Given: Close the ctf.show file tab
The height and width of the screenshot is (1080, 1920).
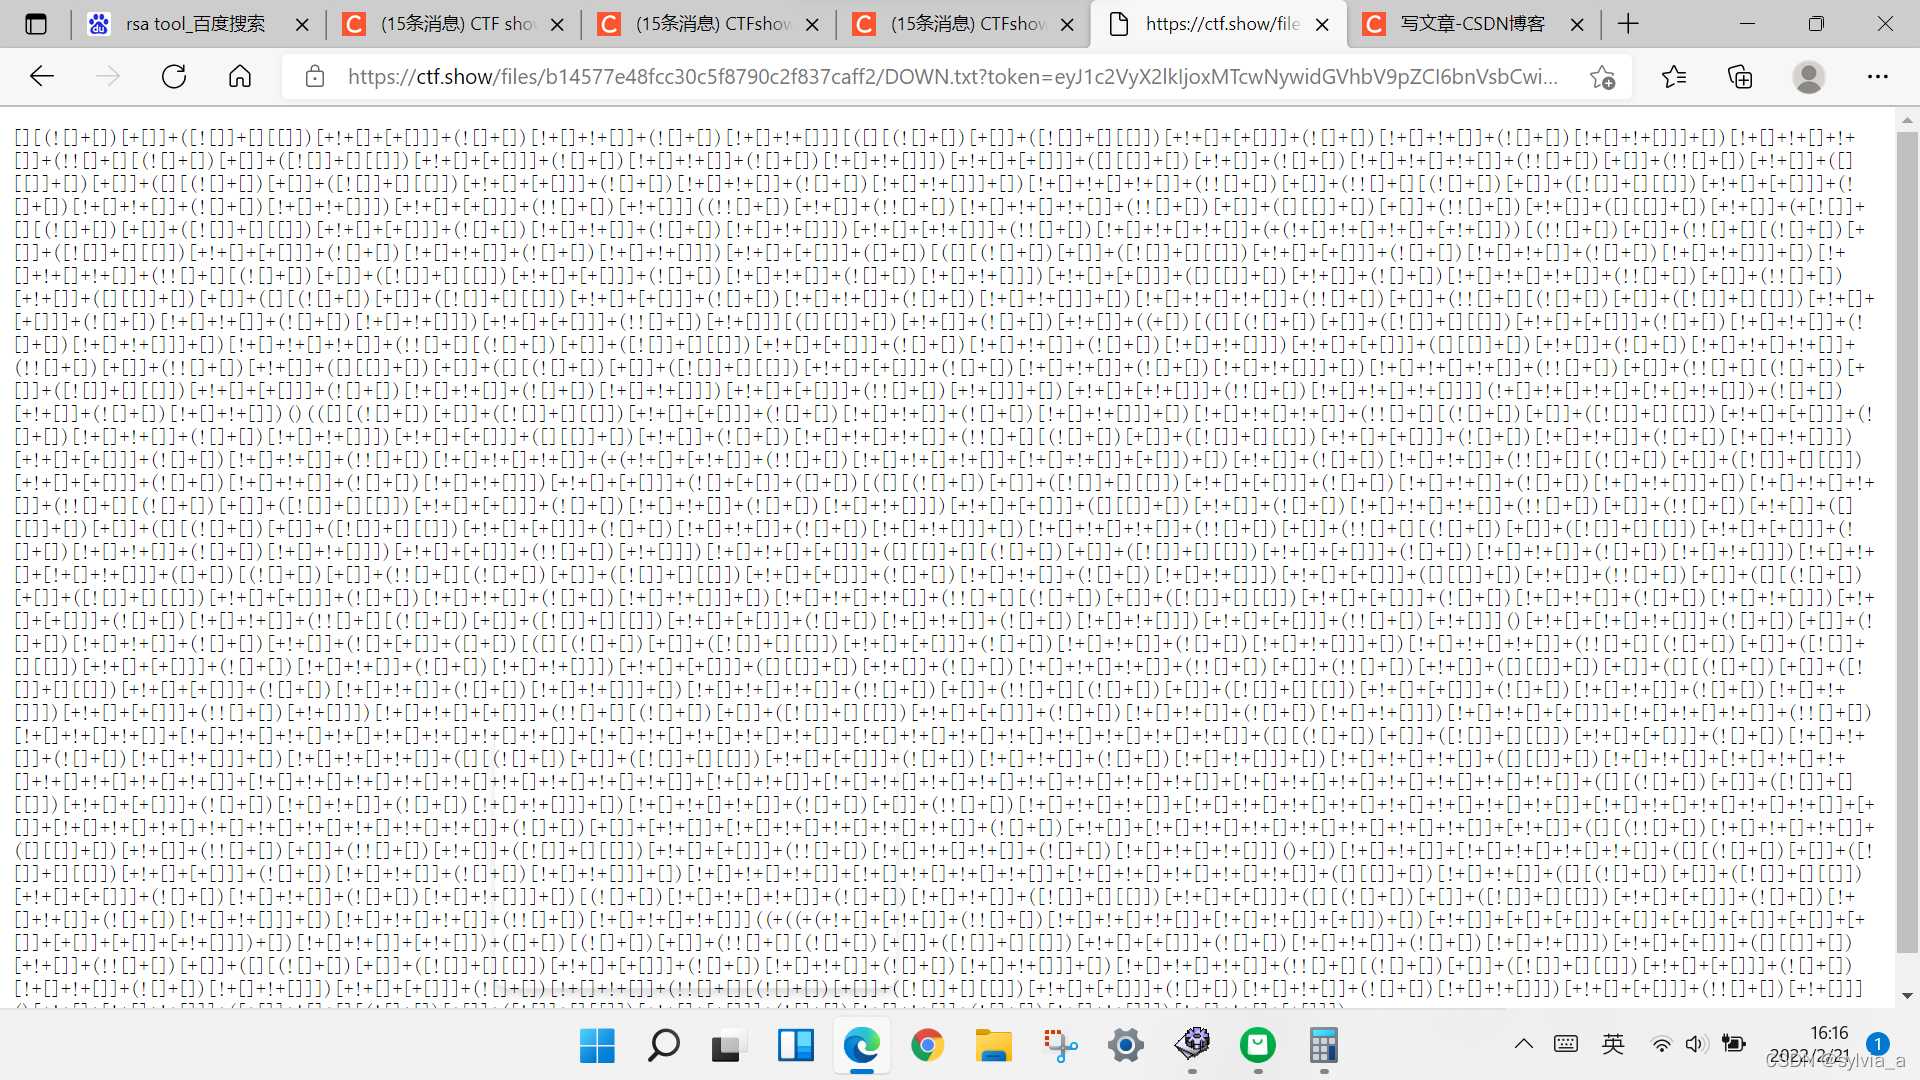Looking at the screenshot, I should 1322,24.
